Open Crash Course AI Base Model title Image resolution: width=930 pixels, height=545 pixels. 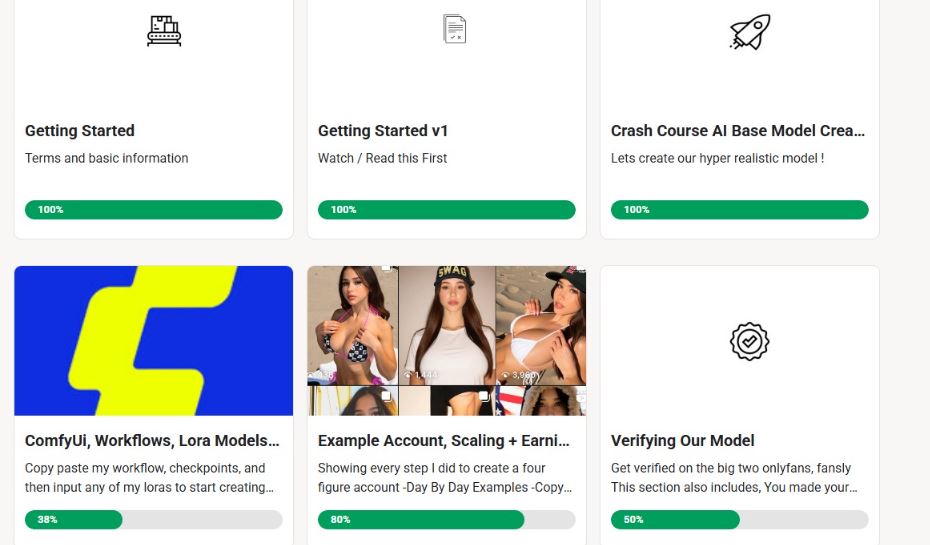point(738,131)
